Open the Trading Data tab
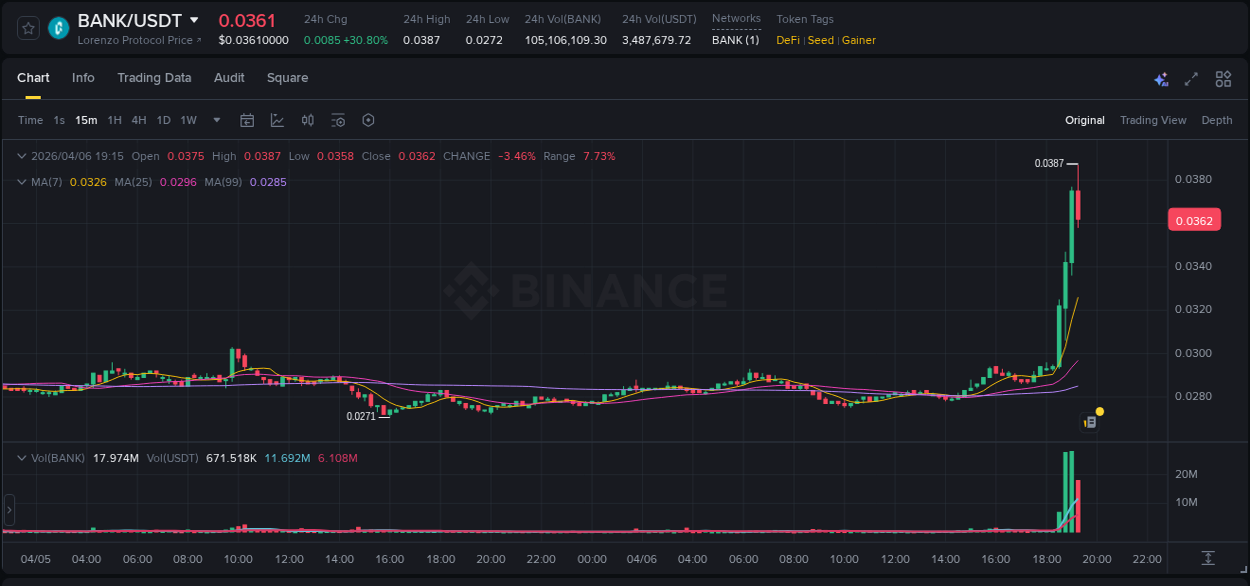This screenshot has width=1250, height=586. pos(154,78)
